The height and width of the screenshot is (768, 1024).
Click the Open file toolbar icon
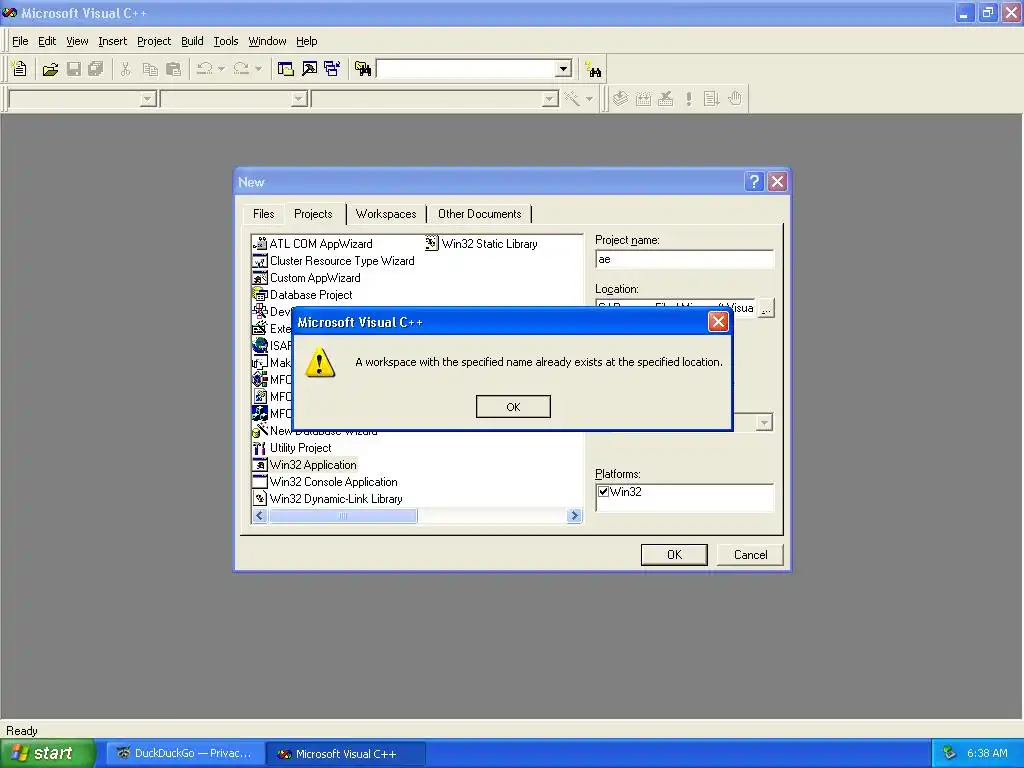(50, 69)
